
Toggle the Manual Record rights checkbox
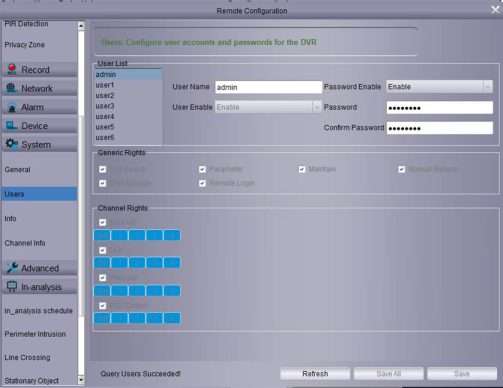click(402, 169)
